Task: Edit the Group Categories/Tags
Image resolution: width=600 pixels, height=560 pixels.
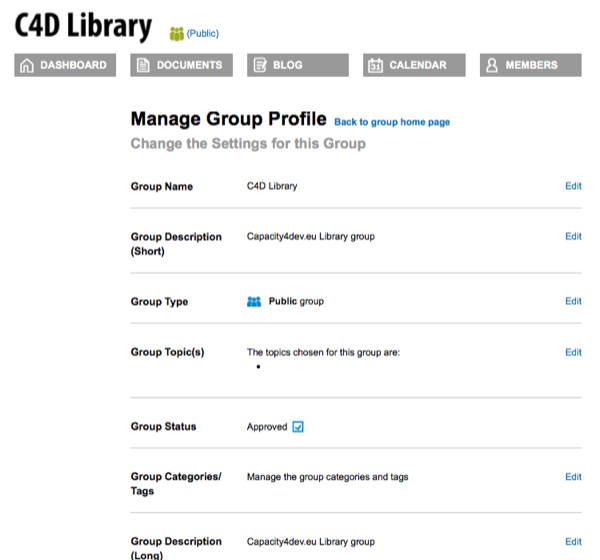Action: click(573, 477)
